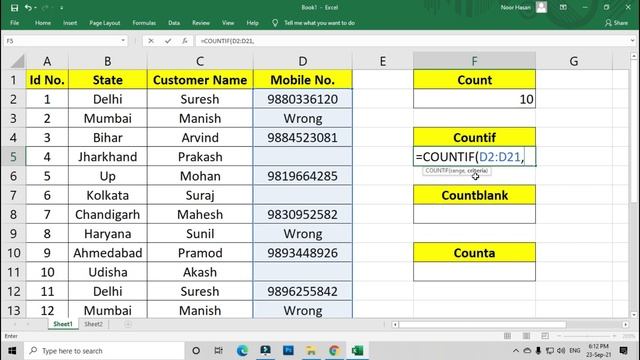Switch to Page Break Preview icon
Image resolution: width=640 pixels, height=360 pixels.
545,336
